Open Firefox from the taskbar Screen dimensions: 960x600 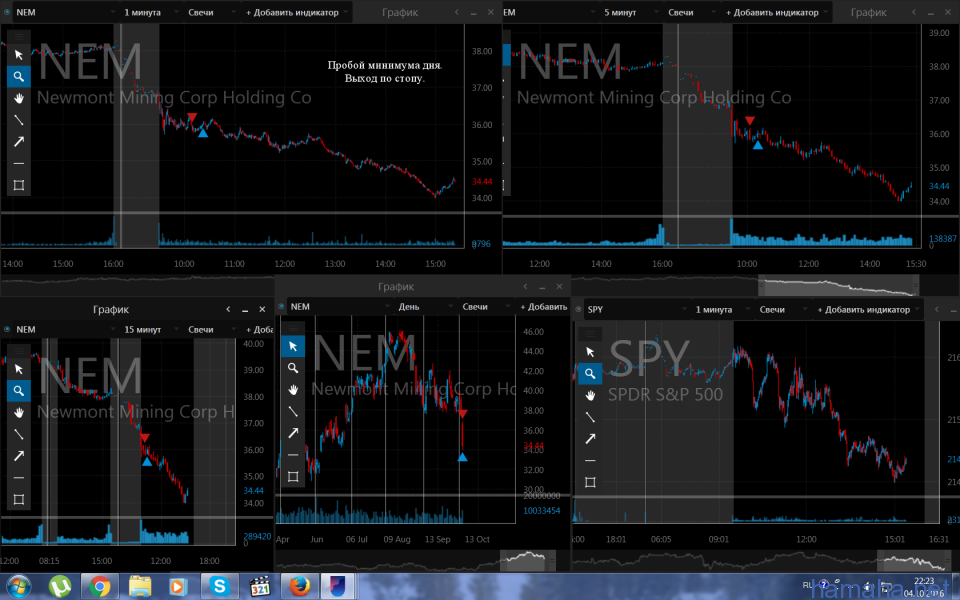[x=299, y=587]
